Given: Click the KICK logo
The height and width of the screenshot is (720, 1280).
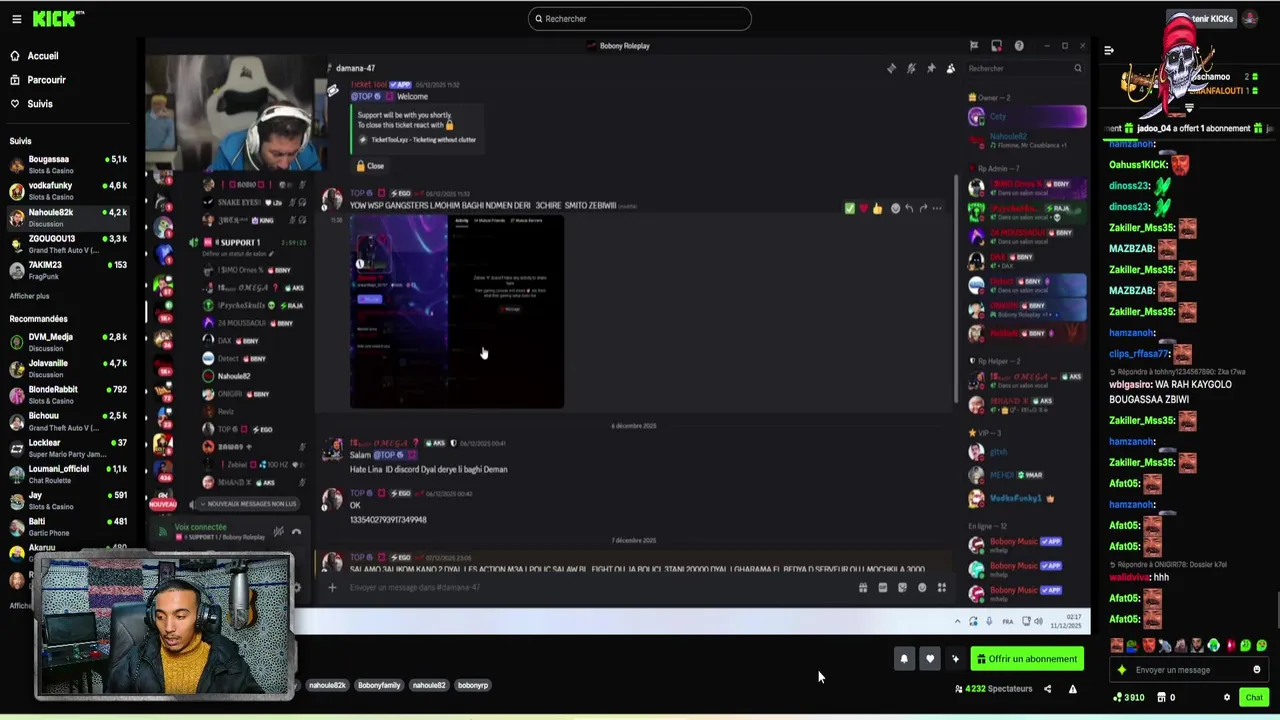Looking at the screenshot, I should coord(58,19).
